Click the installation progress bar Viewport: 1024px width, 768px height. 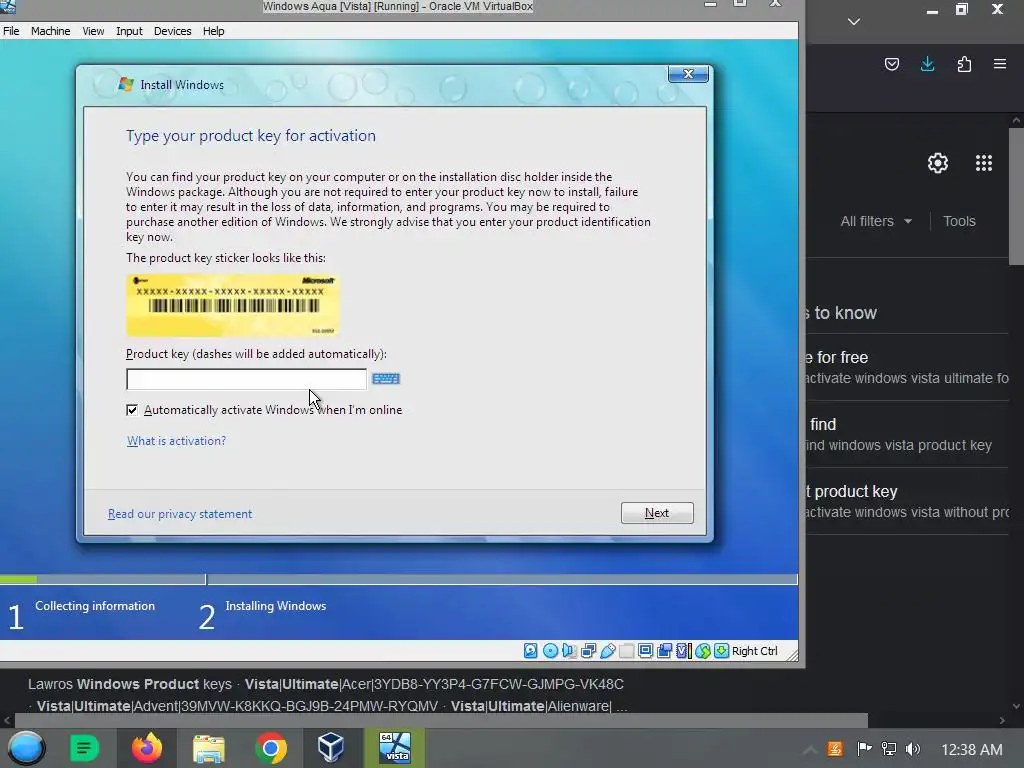tap(398, 579)
